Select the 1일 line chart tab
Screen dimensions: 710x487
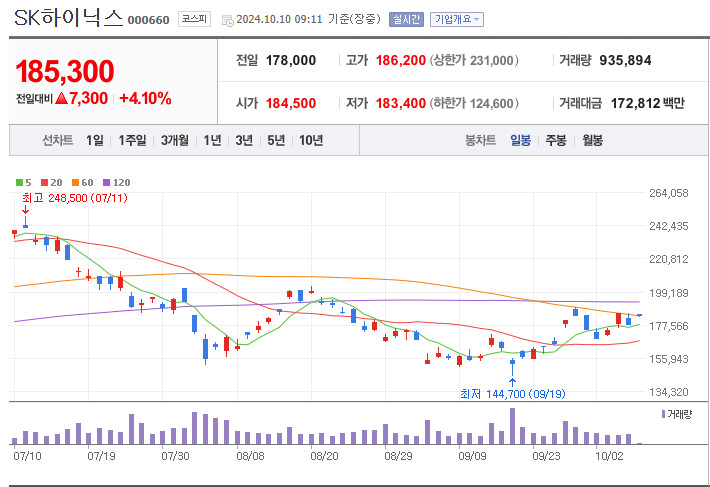tap(95, 140)
